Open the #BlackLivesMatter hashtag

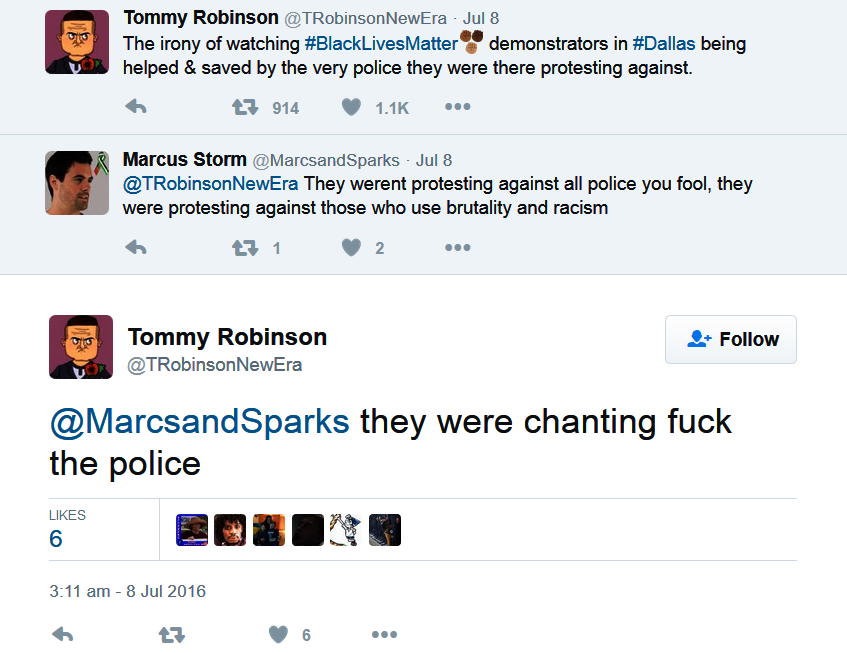click(380, 44)
